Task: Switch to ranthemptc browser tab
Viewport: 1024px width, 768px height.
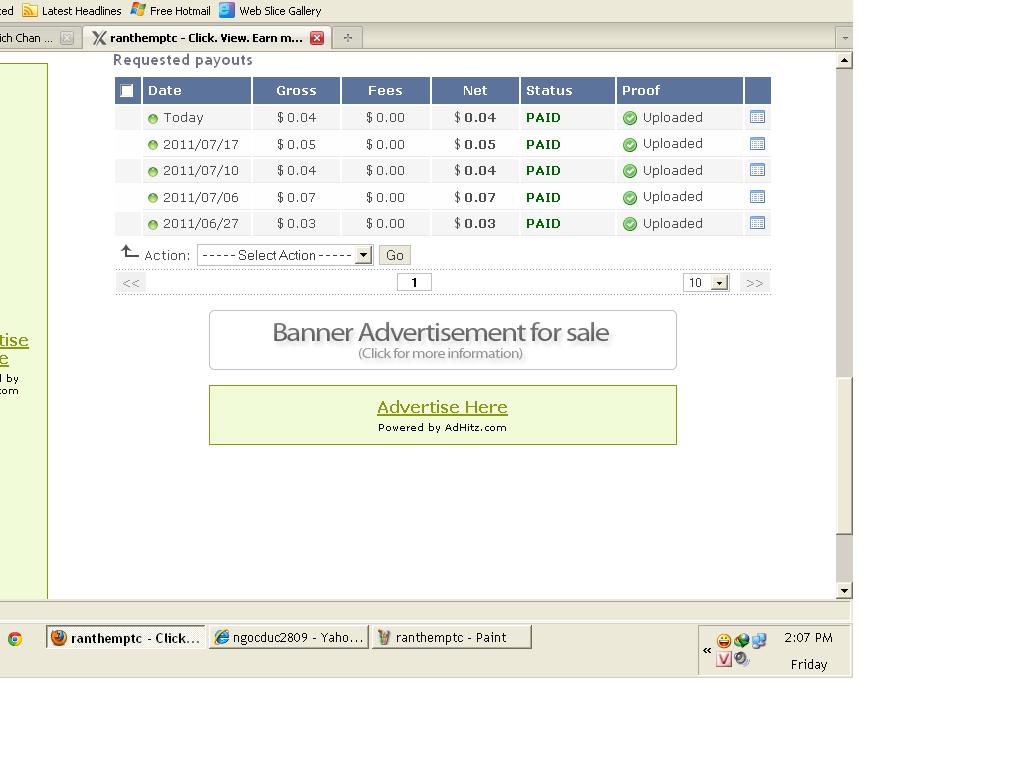Action: click(x=206, y=38)
